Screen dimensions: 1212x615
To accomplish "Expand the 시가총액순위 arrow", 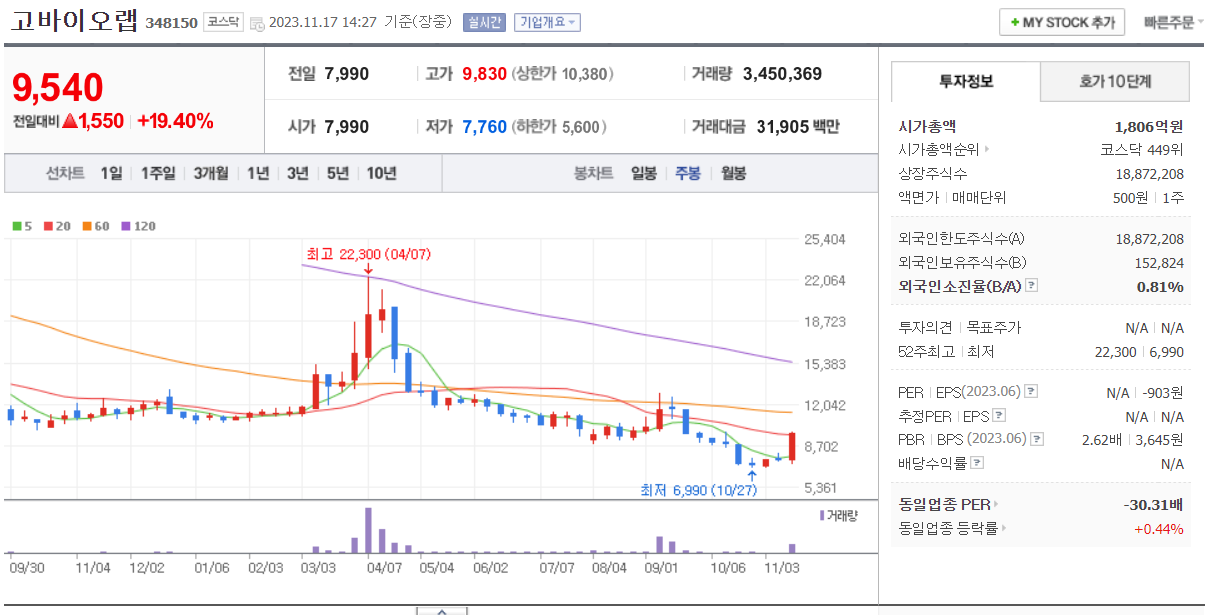I will [987, 150].
